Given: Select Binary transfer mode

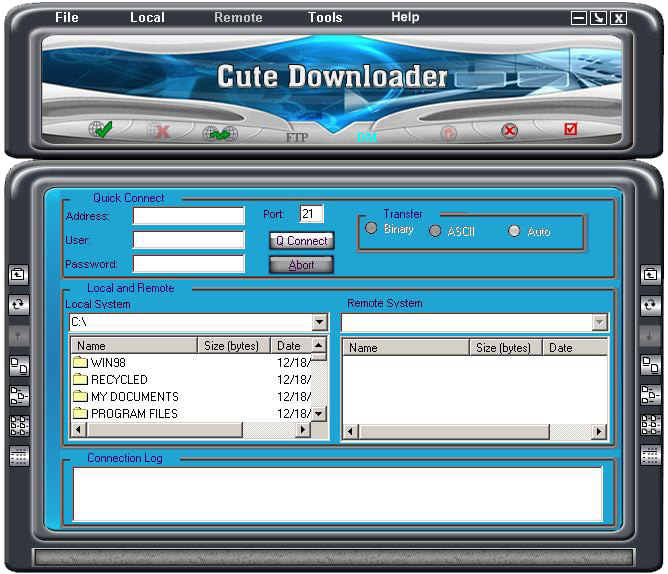Looking at the screenshot, I should (x=371, y=228).
